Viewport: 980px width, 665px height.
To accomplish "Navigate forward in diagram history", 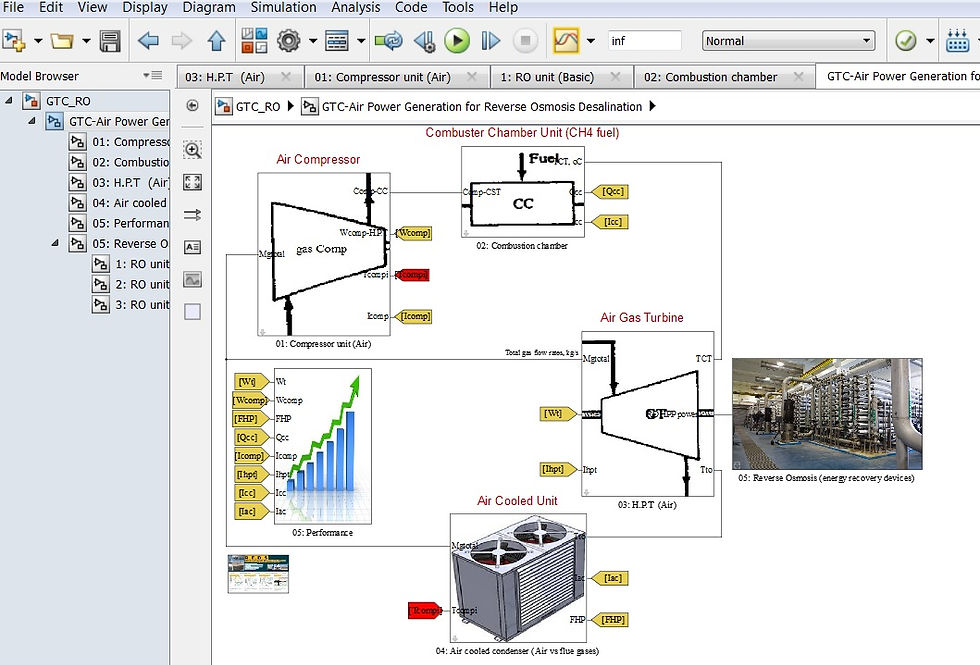I will (x=182, y=41).
